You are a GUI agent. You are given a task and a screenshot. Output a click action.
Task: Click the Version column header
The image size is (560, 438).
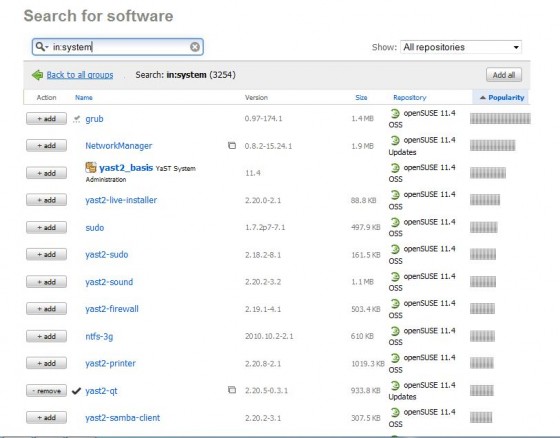click(x=256, y=98)
